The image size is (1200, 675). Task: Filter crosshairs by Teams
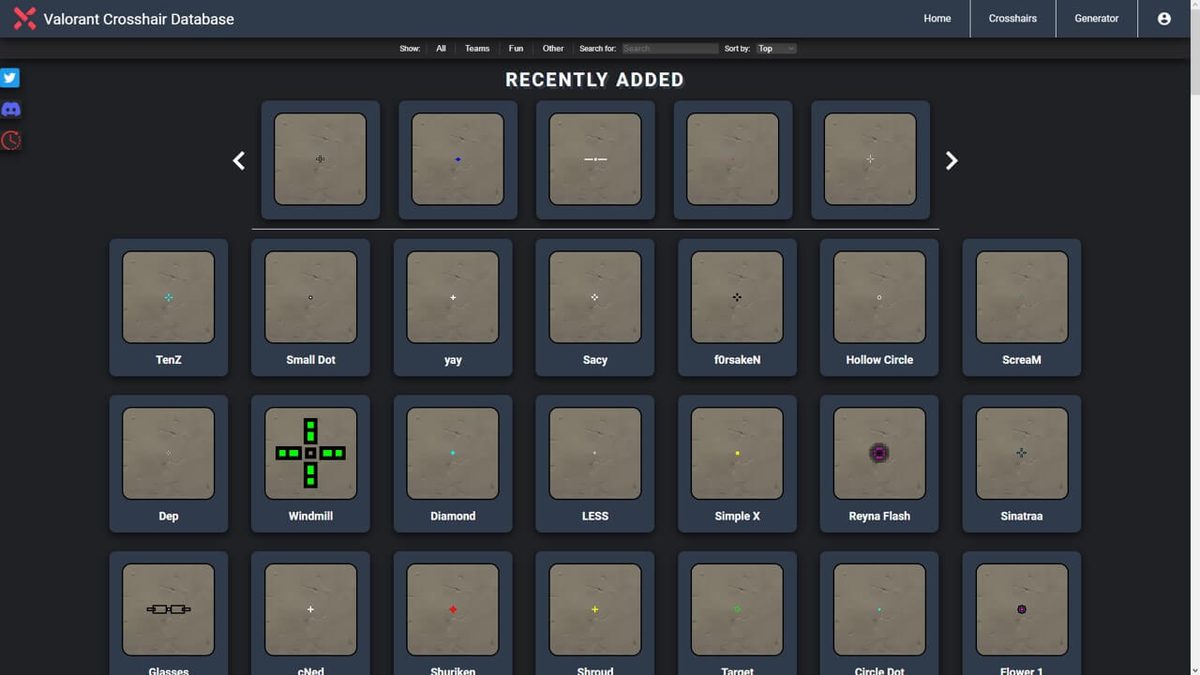(x=477, y=48)
